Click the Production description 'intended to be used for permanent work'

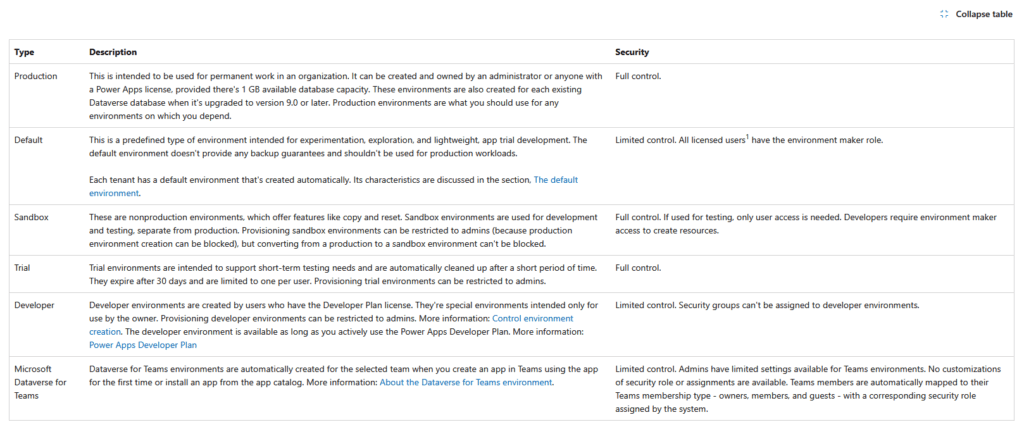pyautogui.click(x=193, y=76)
